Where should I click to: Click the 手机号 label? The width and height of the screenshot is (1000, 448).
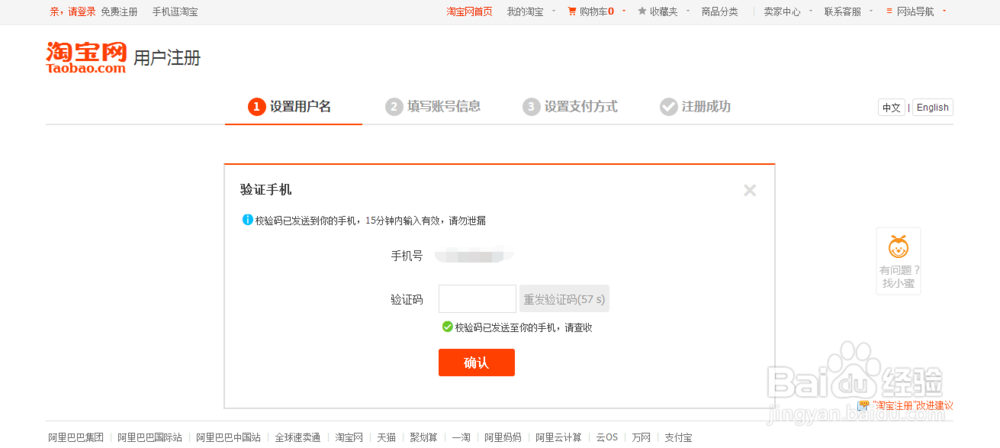(406, 256)
